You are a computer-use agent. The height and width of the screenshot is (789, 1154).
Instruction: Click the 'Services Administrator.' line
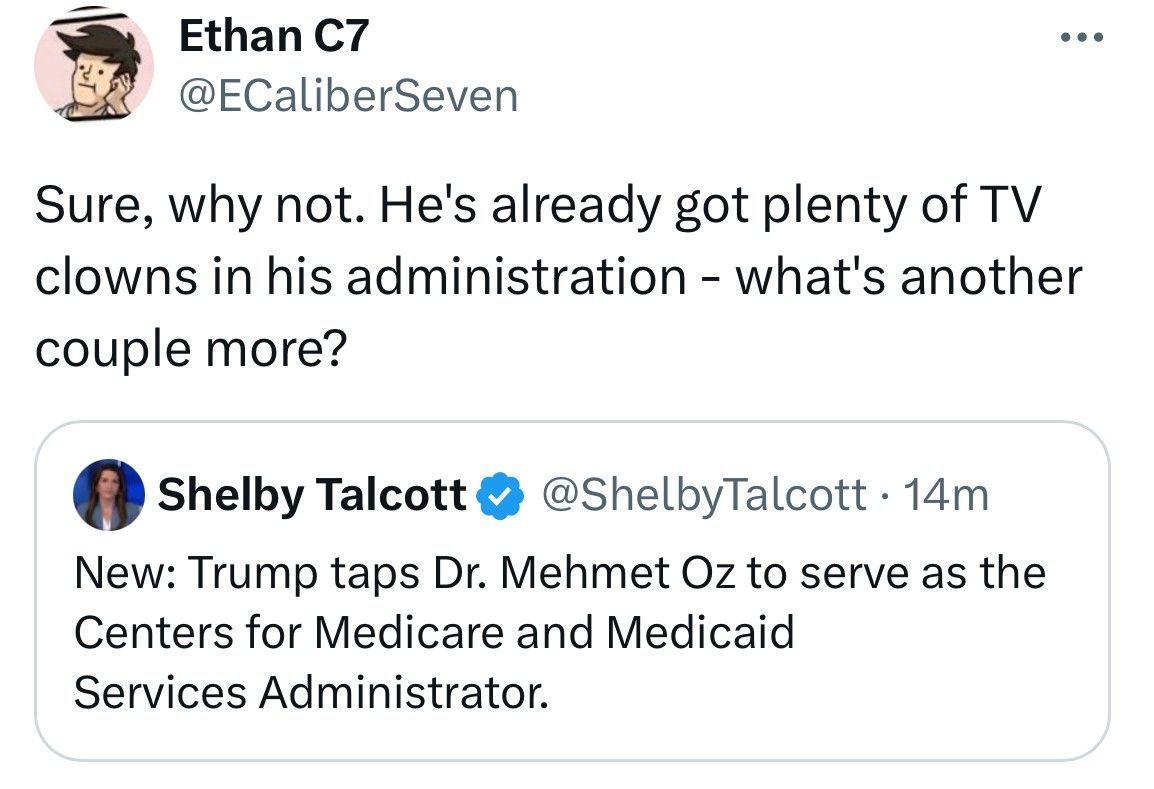click(311, 693)
